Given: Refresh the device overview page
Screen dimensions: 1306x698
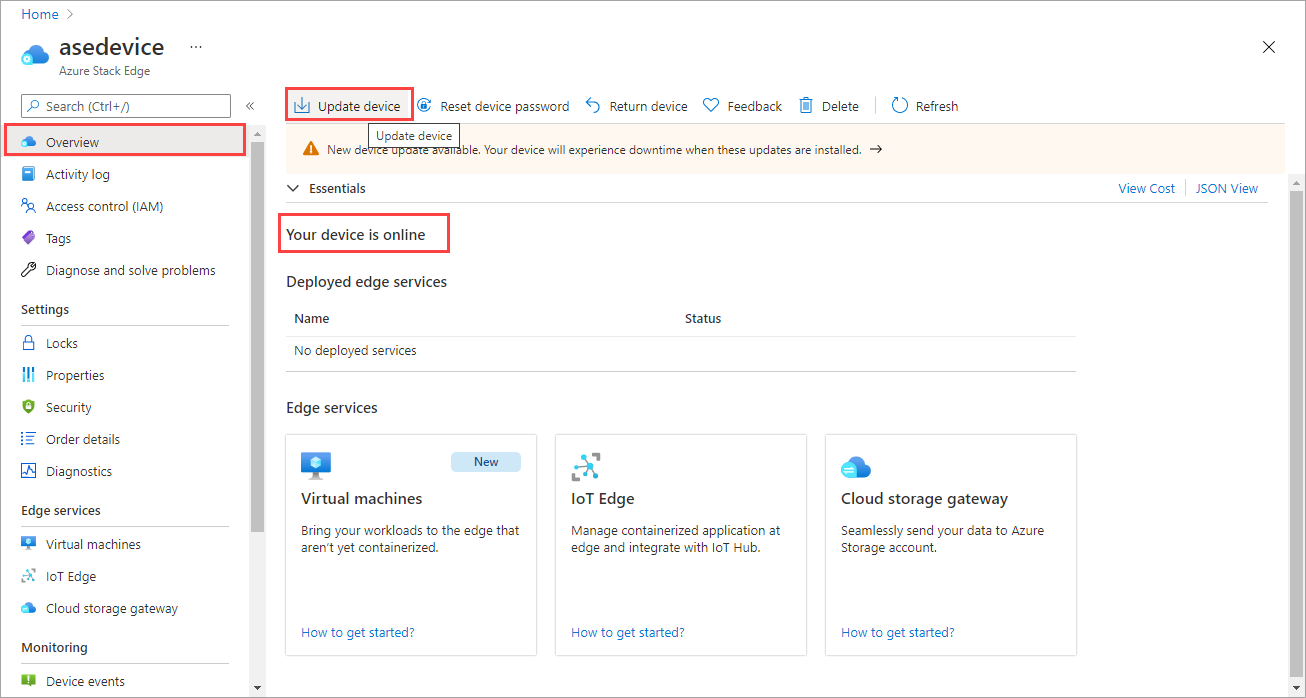Looking at the screenshot, I should 924,105.
